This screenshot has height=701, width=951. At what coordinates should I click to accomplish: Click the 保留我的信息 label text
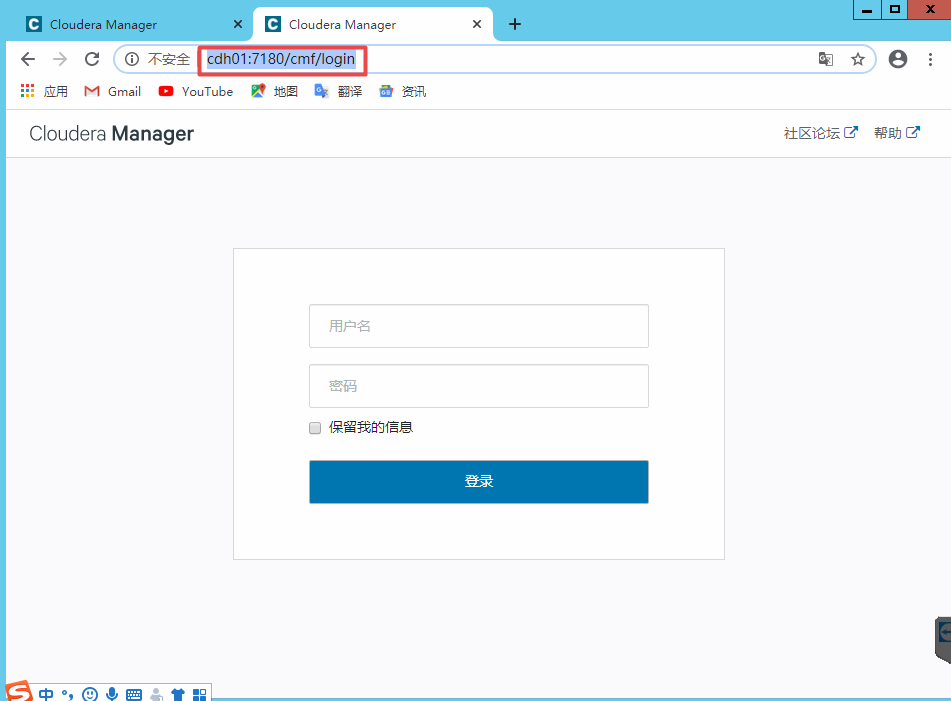(x=371, y=428)
